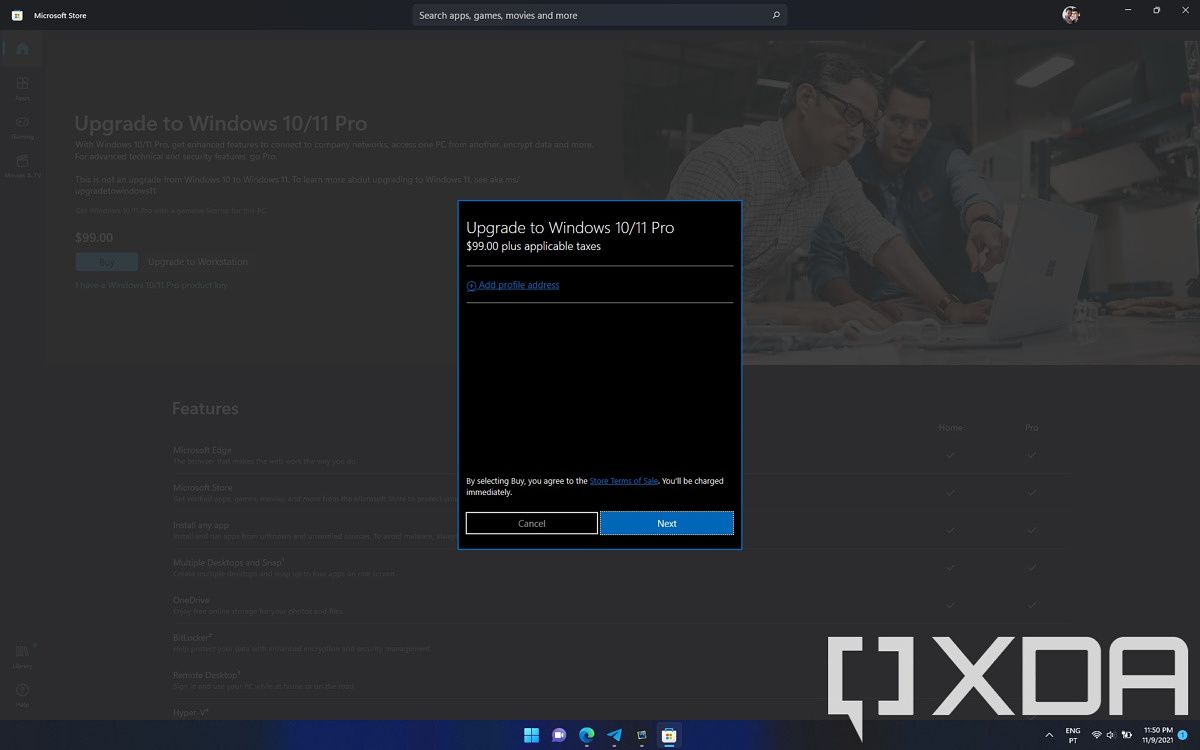Click the Next button in the dialog

(666, 523)
